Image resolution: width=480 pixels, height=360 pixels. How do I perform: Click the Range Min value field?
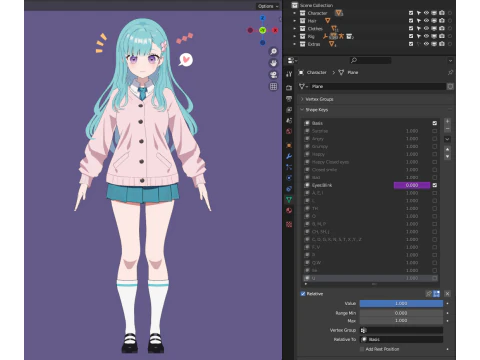point(401,313)
